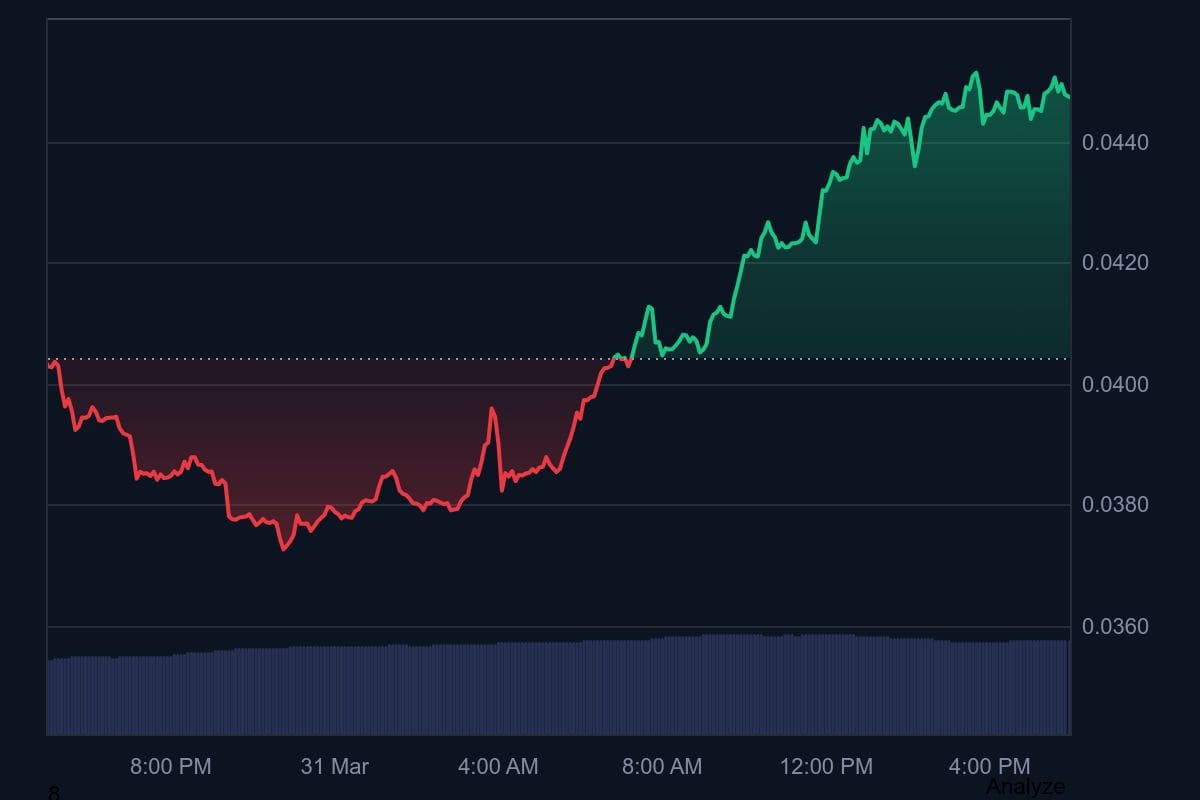Select the 12:00 PM time marker
This screenshot has height=800, width=1200.
826,767
